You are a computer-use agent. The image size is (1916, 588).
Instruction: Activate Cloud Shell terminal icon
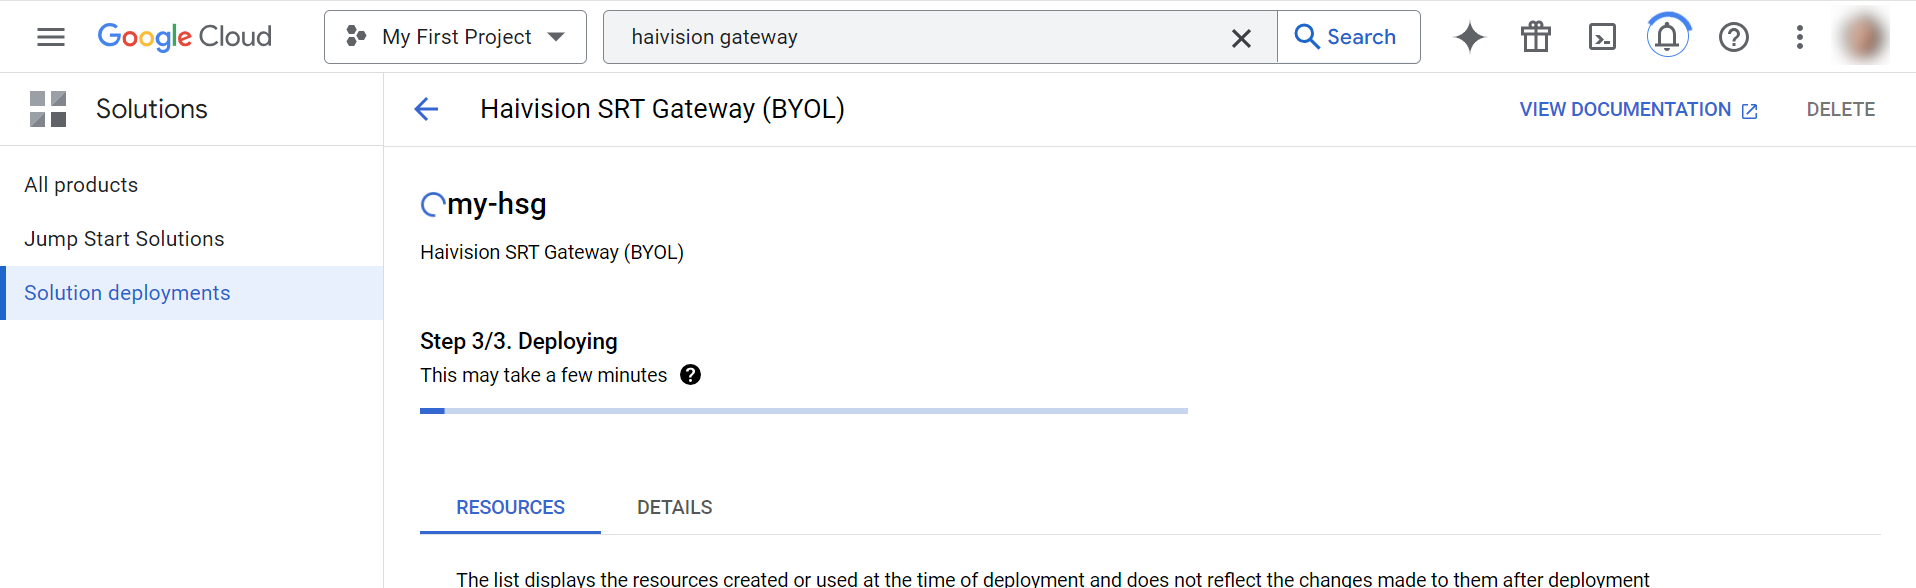click(1602, 37)
